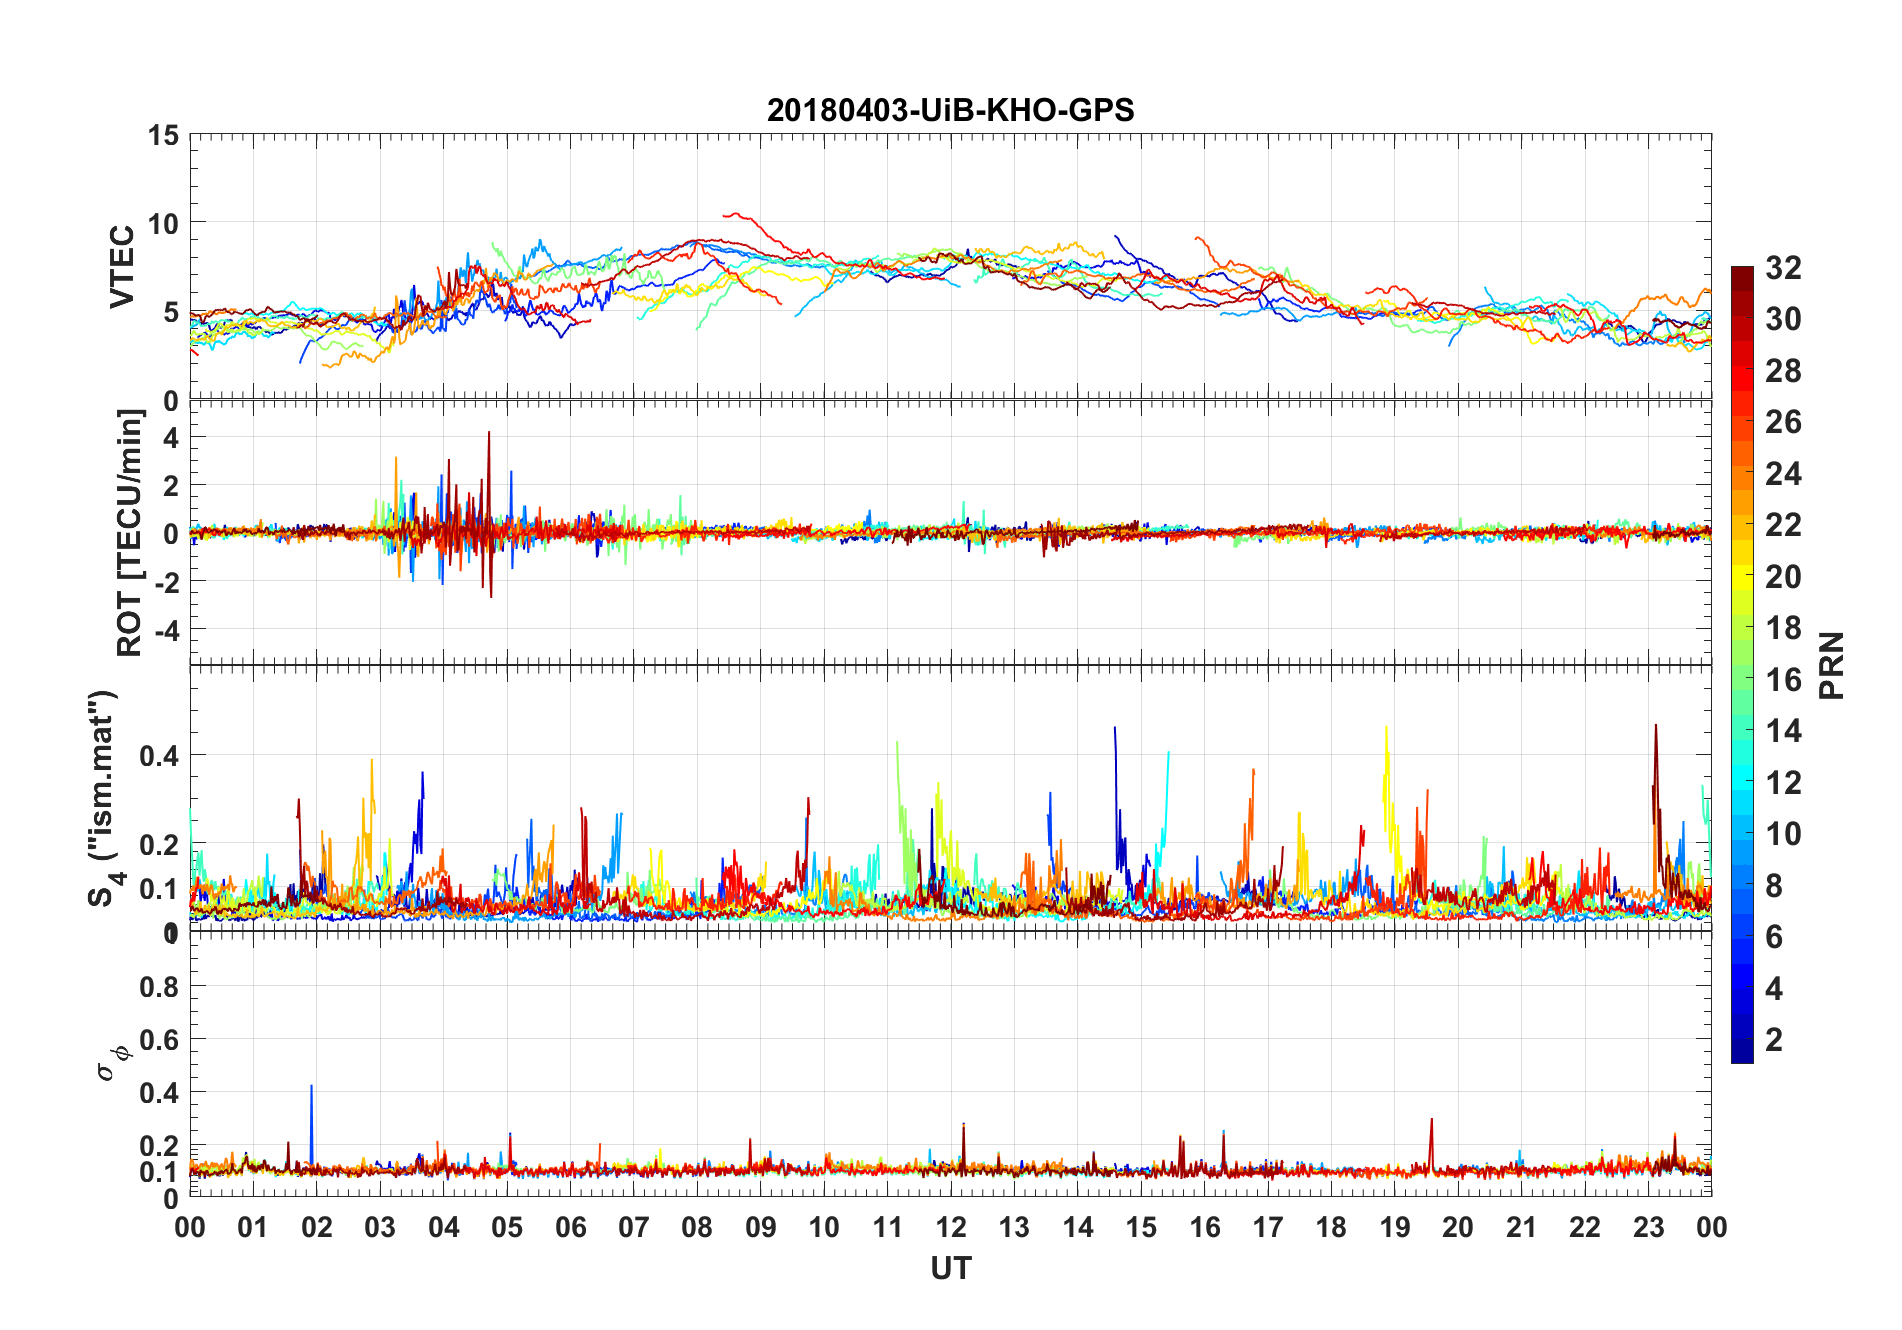
Task: Click the dark red S4 peak near 23 UT
Action: tap(1656, 728)
